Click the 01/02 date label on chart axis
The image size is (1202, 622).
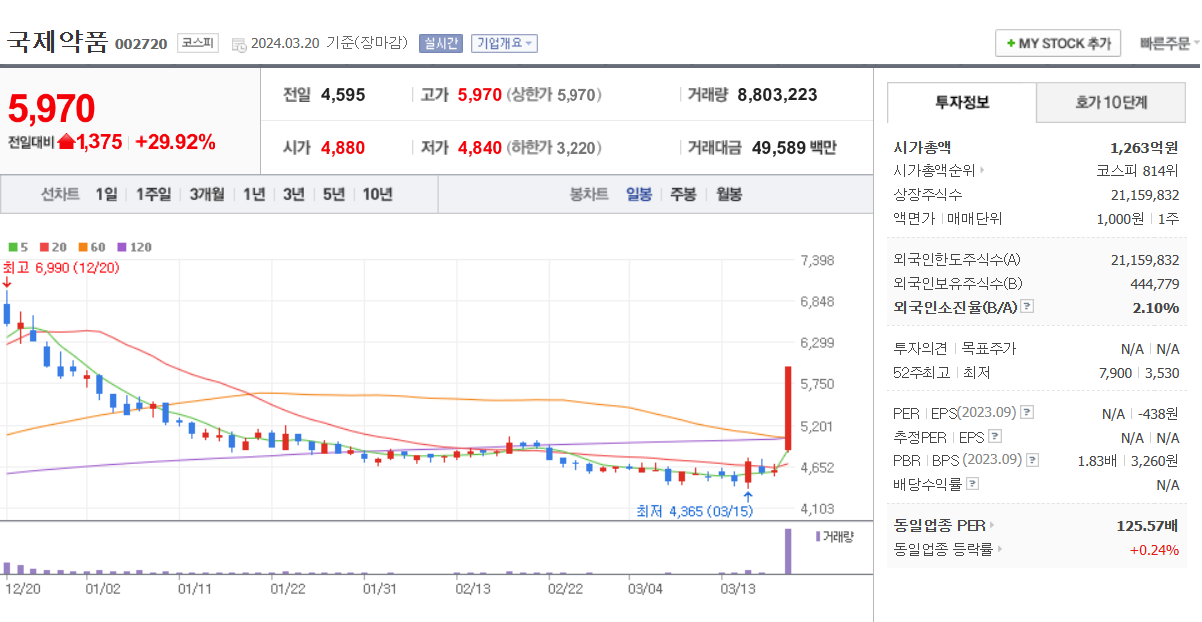point(104,589)
